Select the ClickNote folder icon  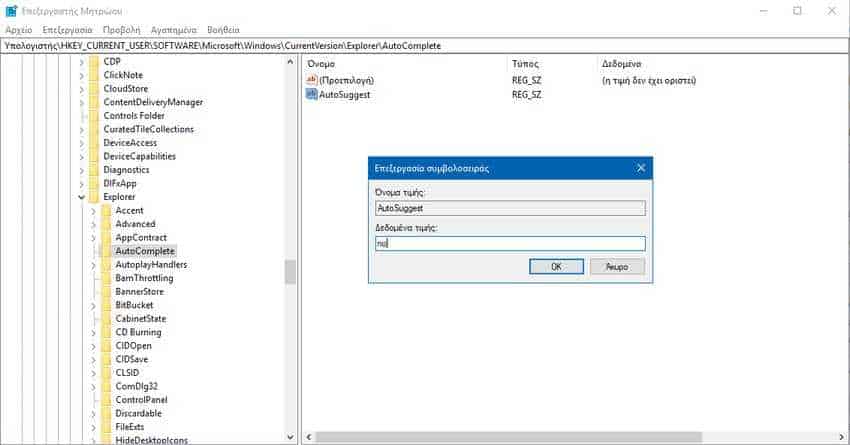tap(94, 75)
